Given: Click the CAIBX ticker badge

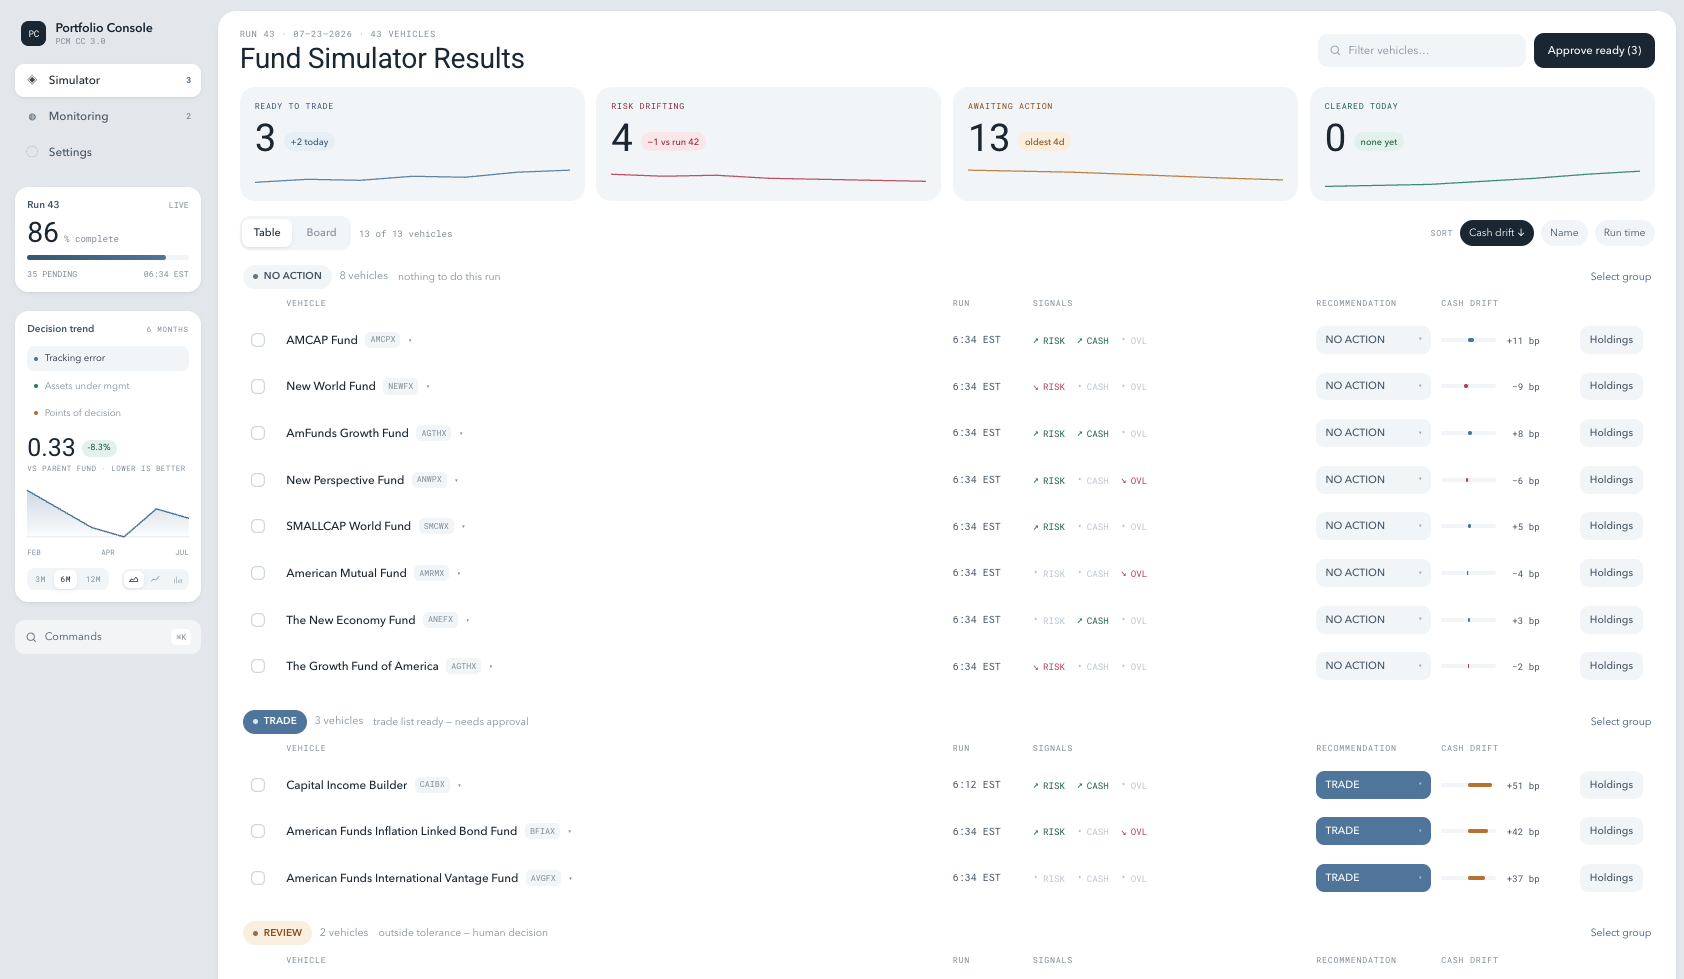Looking at the screenshot, I should point(432,785).
